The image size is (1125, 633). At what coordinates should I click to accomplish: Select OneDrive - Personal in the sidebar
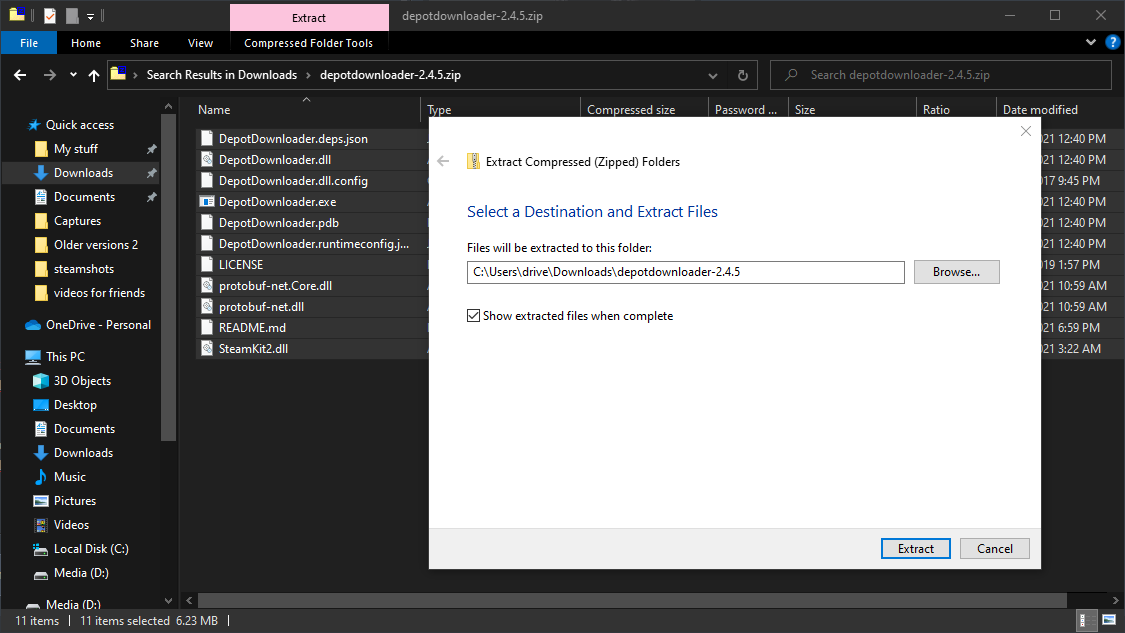pos(98,325)
